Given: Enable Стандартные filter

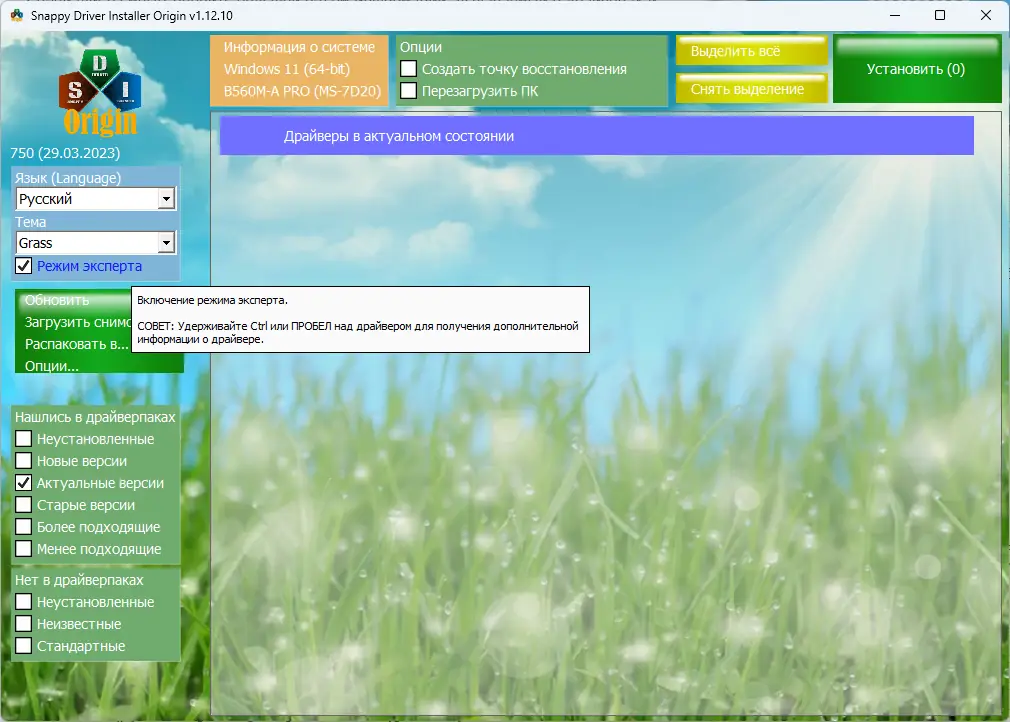Looking at the screenshot, I should tap(22, 646).
